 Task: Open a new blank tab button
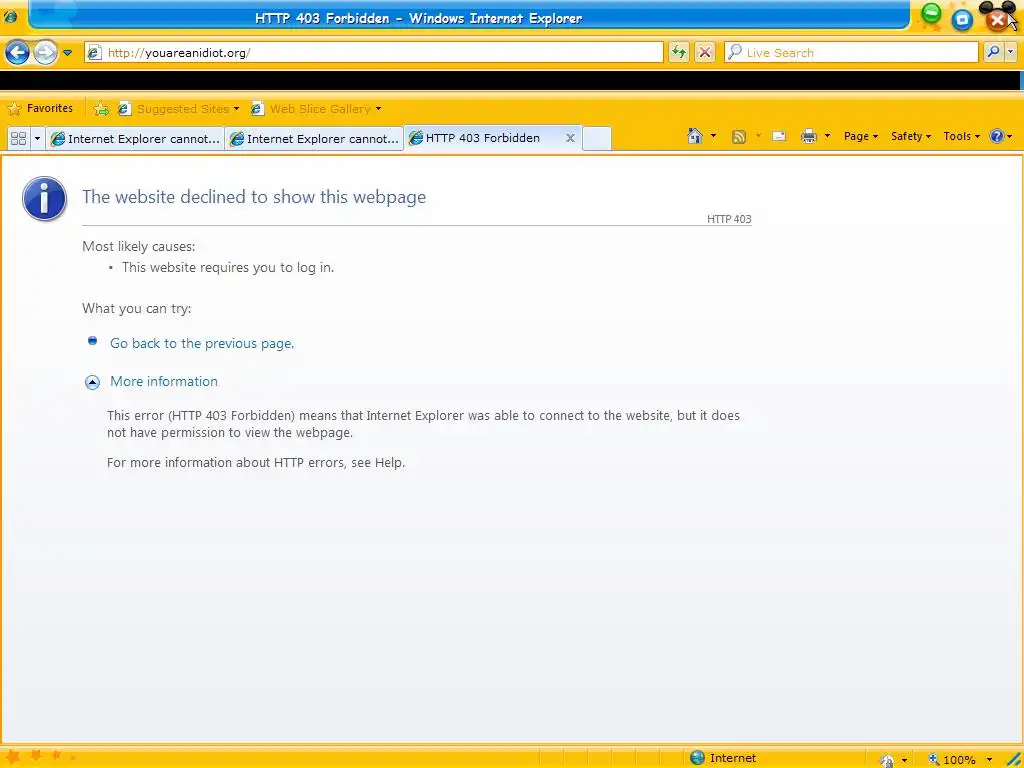pos(596,138)
